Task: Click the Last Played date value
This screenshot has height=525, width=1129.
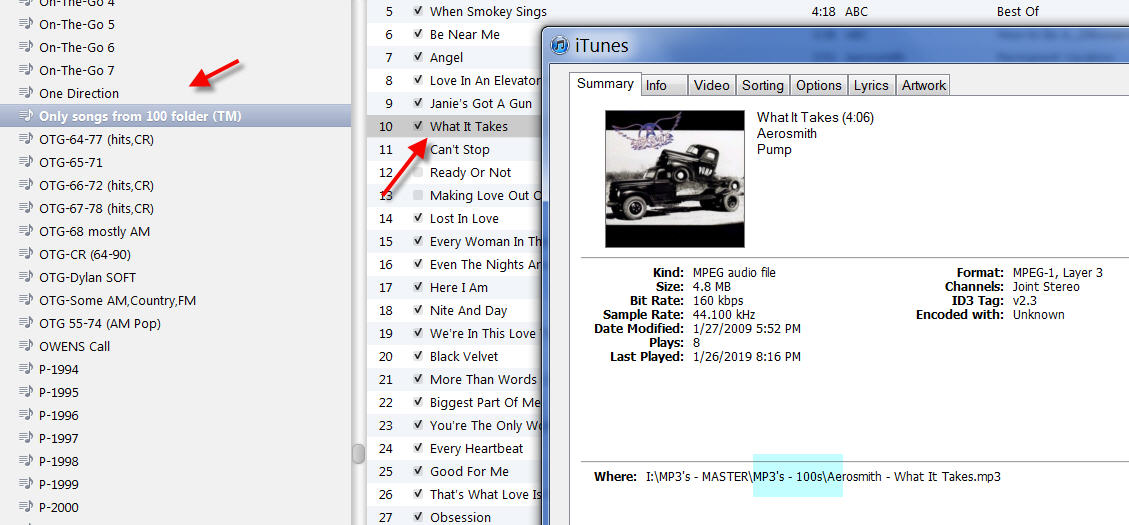Action: click(x=747, y=356)
